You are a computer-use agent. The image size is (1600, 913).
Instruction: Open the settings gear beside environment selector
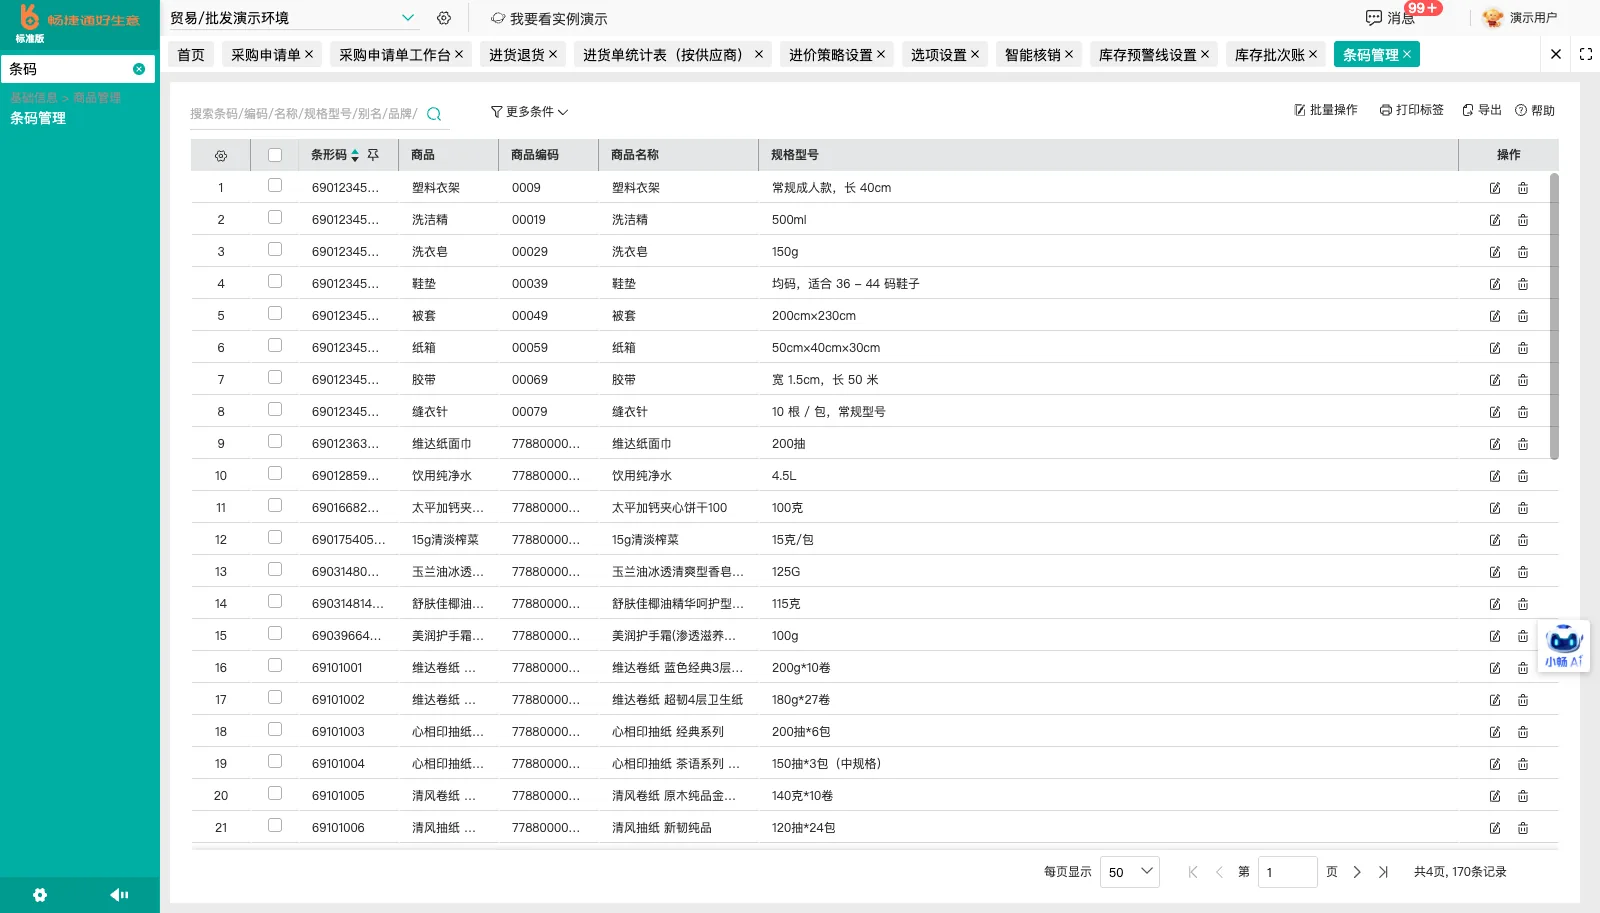[x=444, y=18]
